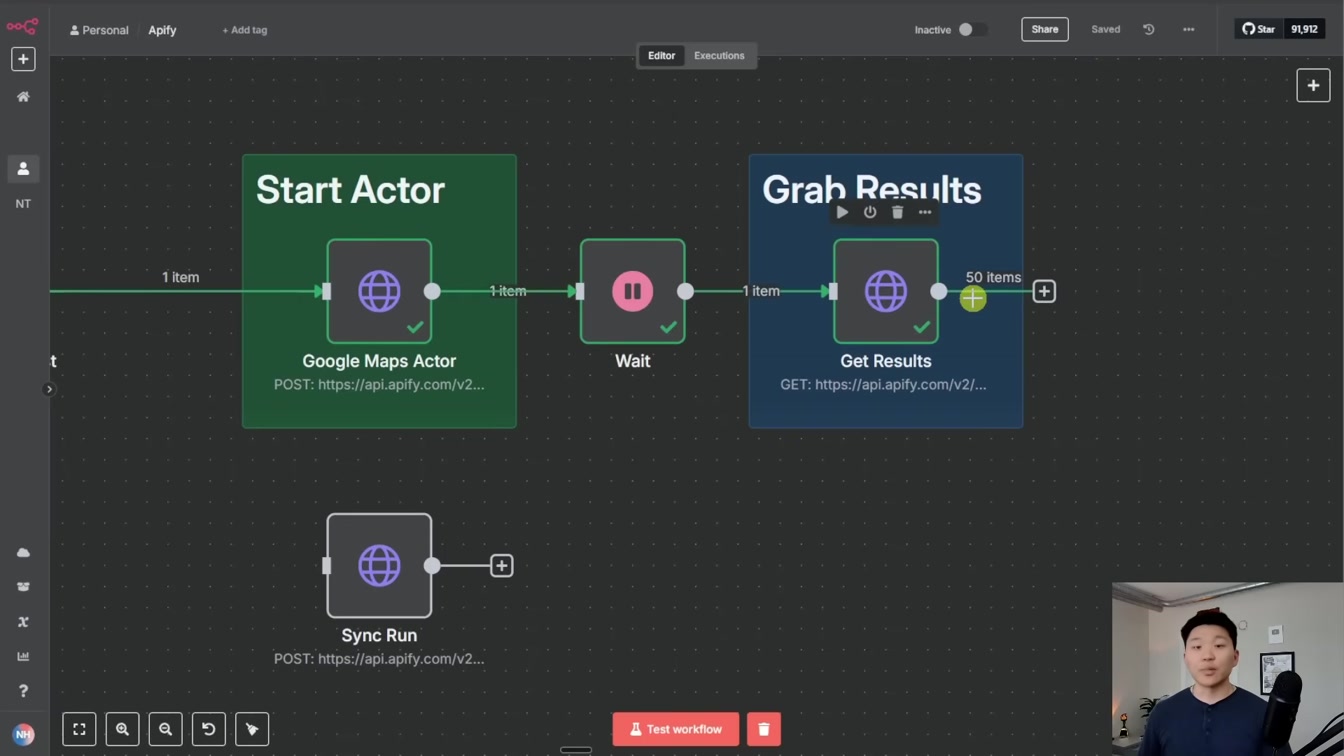The width and height of the screenshot is (1344, 756).
Task: Click the Grab Results sticky note title
Action: click(x=872, y=190)
